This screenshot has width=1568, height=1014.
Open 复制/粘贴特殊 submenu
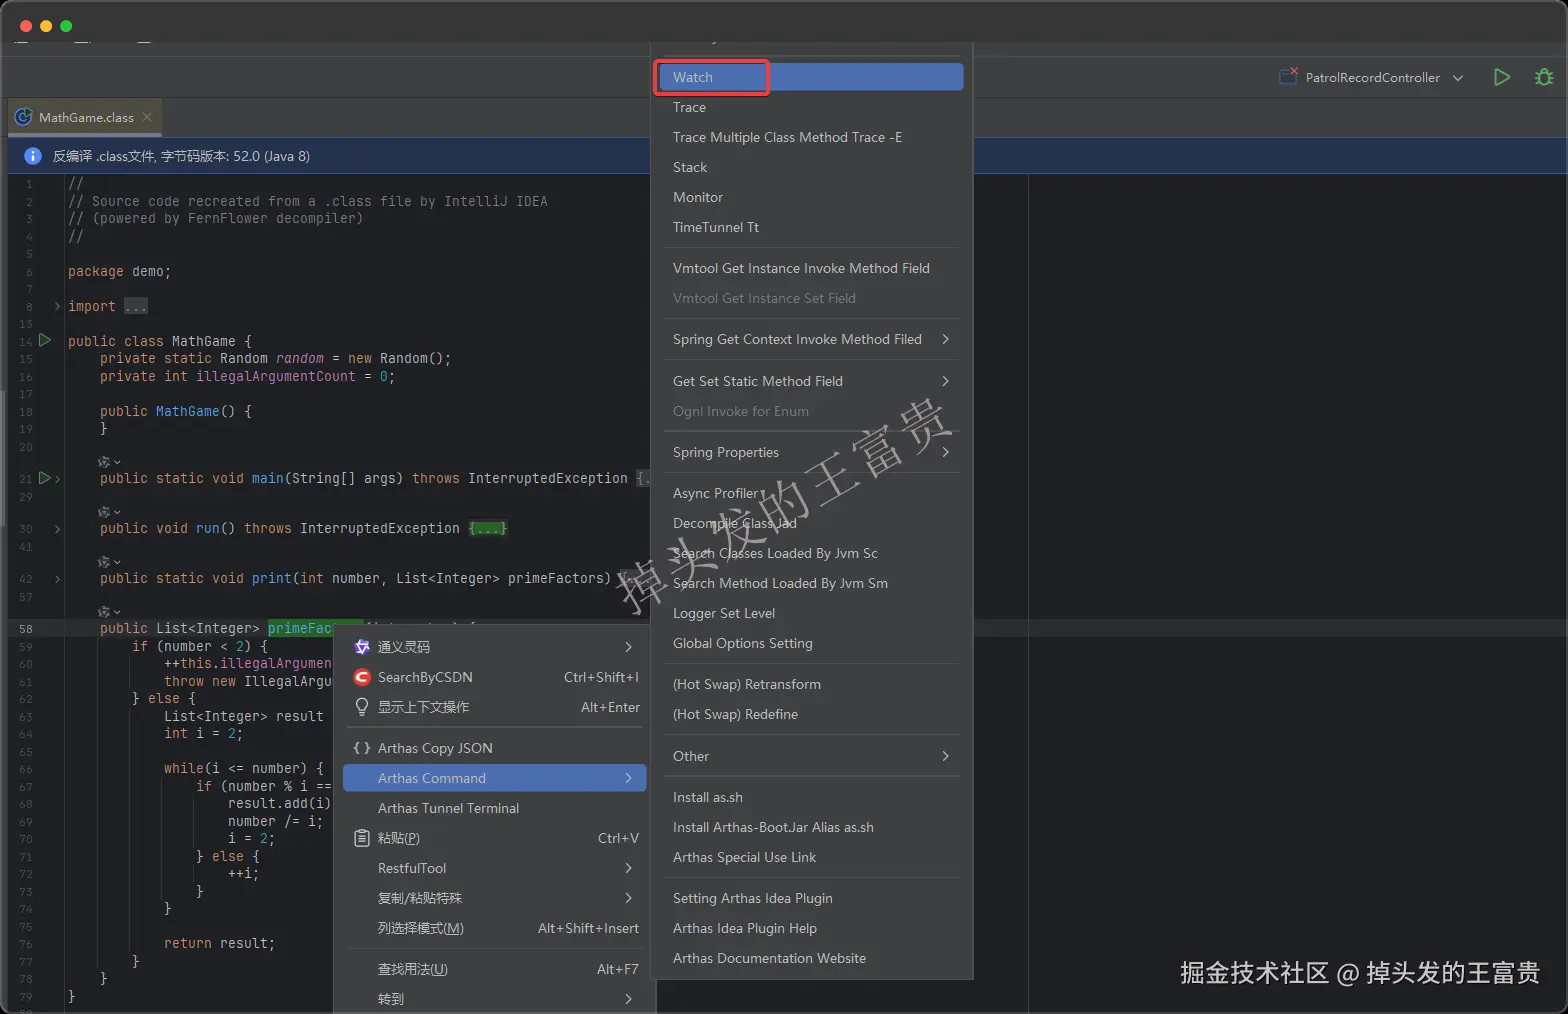click(x=495, y=898)
